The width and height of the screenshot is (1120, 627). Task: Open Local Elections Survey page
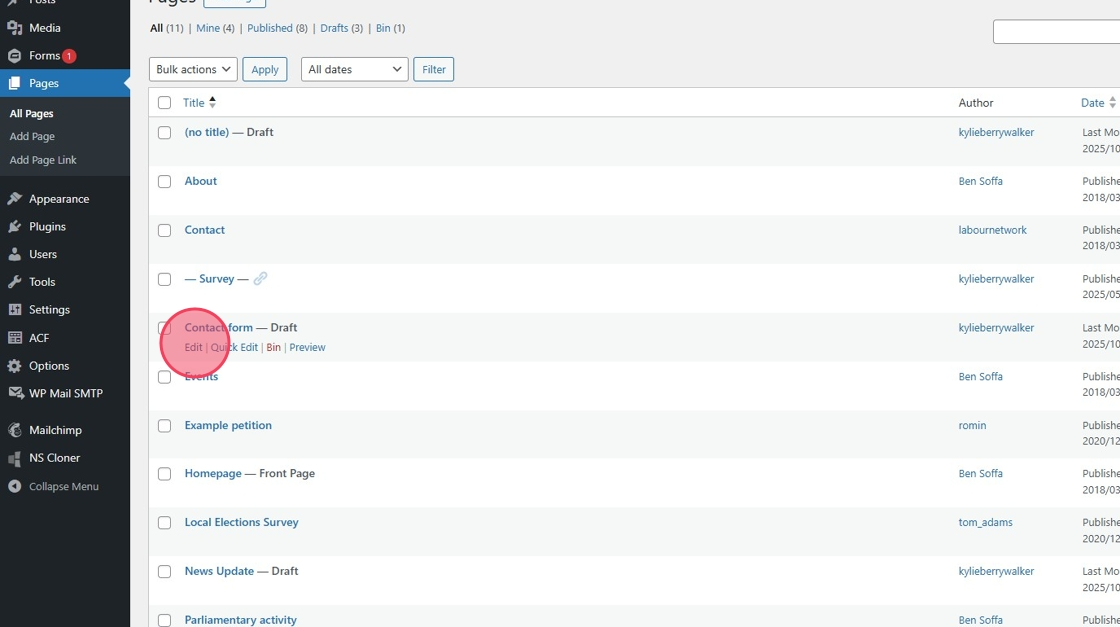pos(241,522)
